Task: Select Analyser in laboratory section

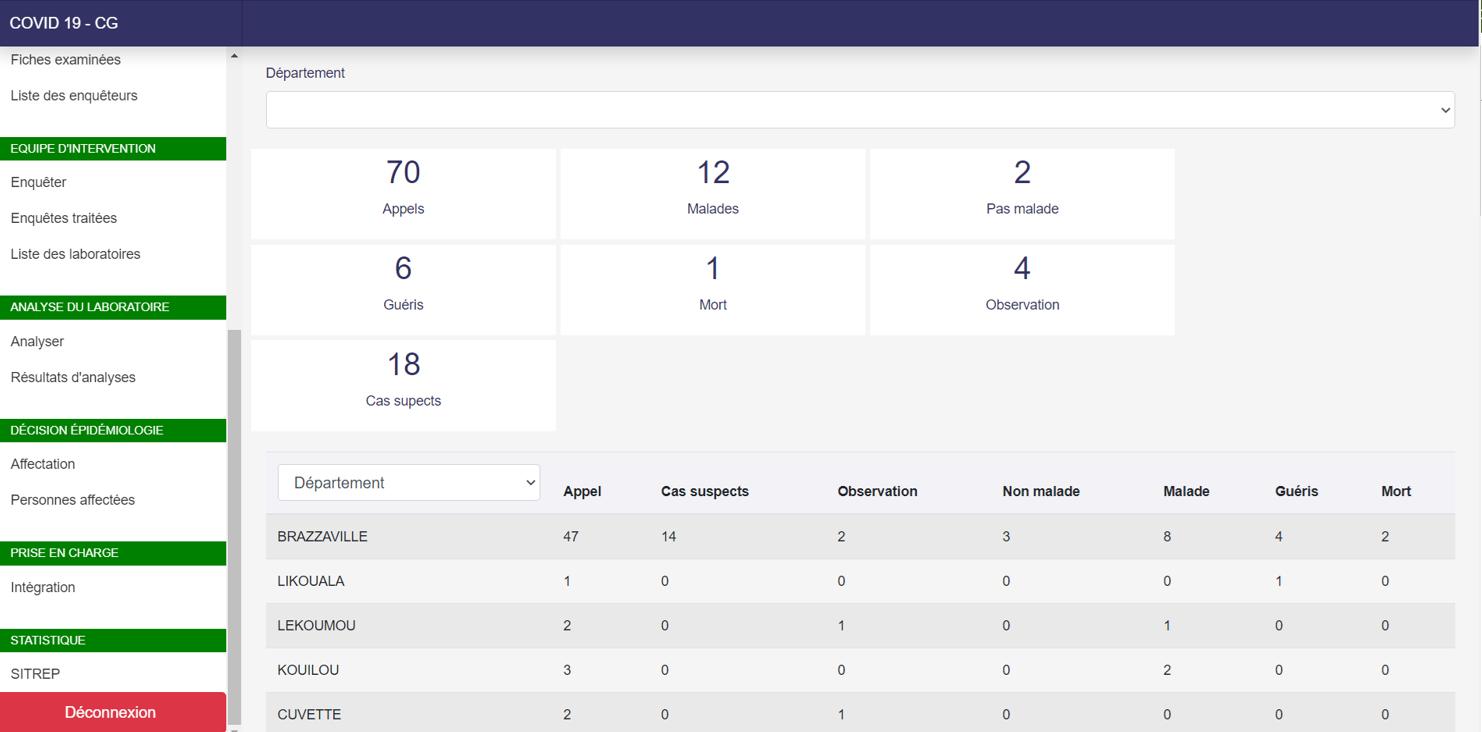Action: click(x=37, y=341)
